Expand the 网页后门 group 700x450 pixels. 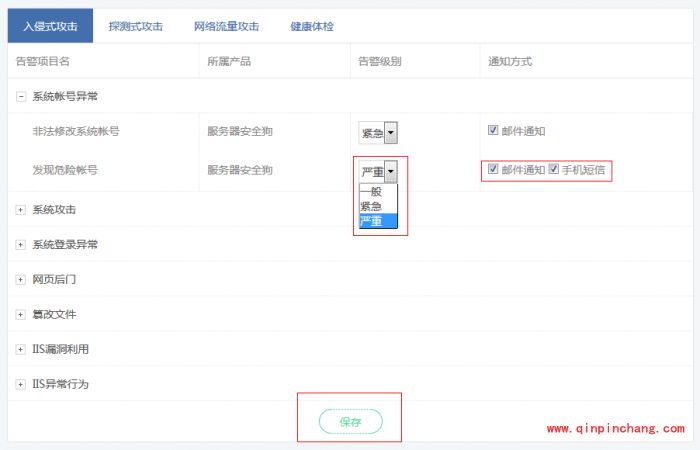click(21, 279)
